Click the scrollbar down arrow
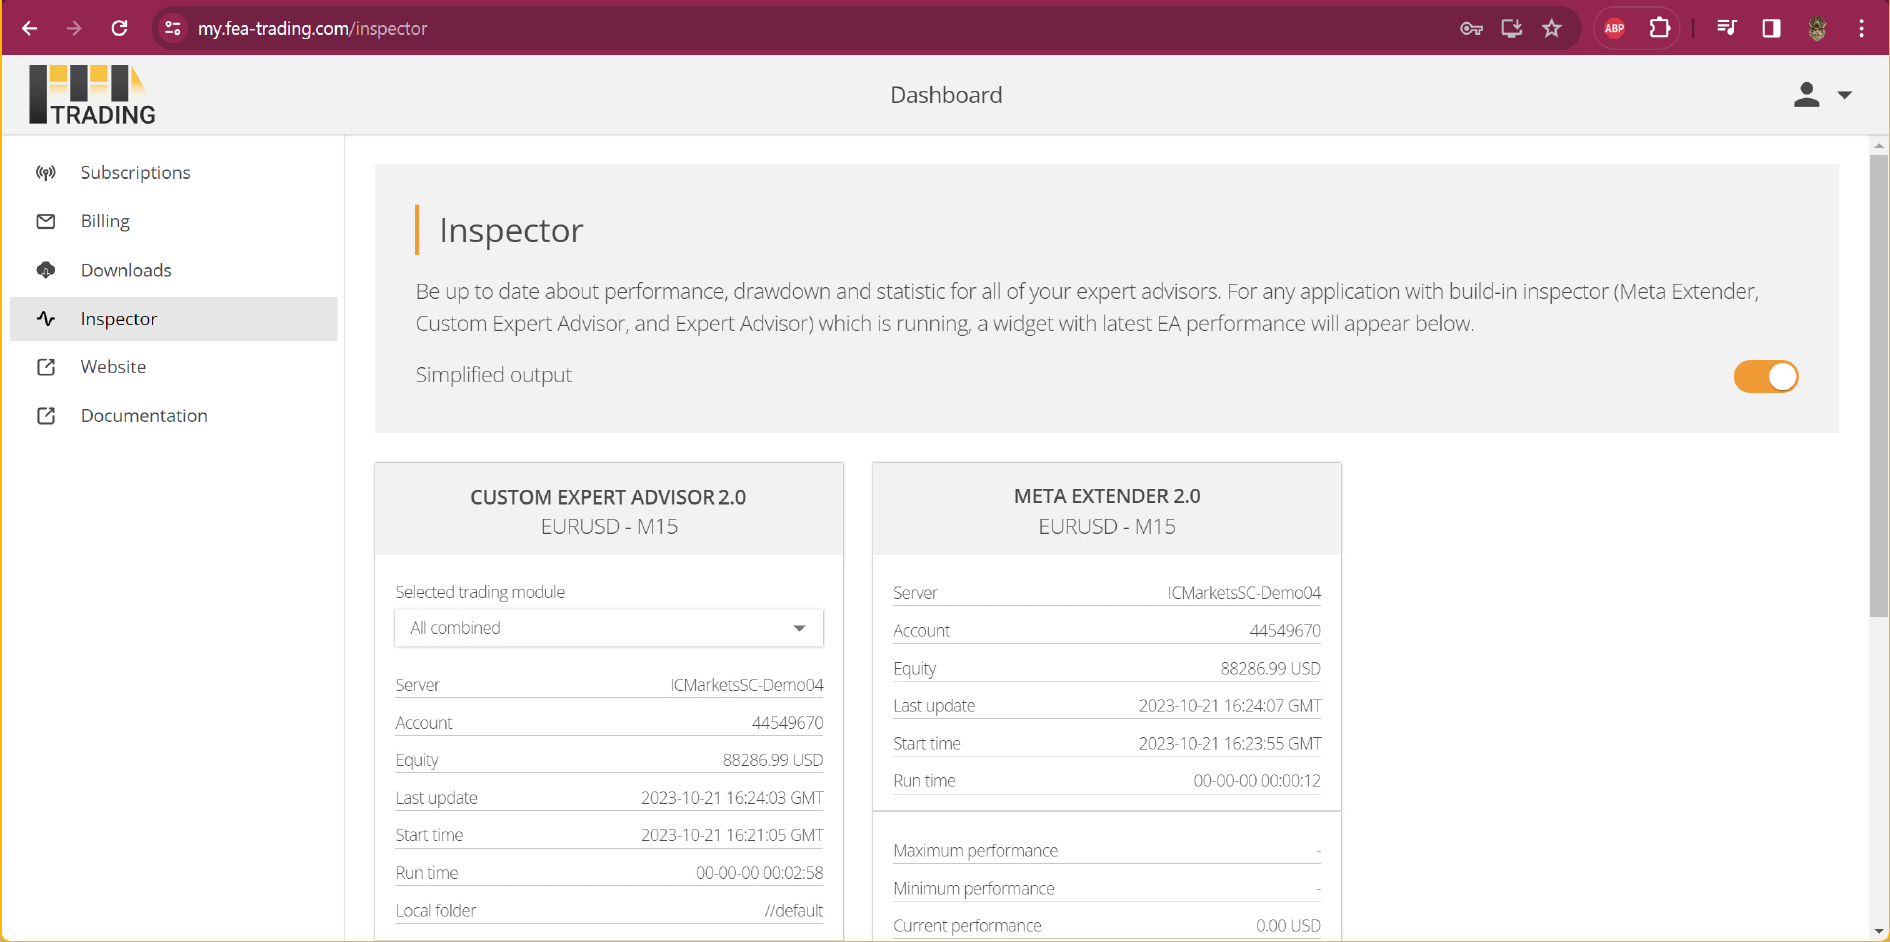This screenshot has height=942, width=1890. pyautogui.click(x=1879, y=932)
